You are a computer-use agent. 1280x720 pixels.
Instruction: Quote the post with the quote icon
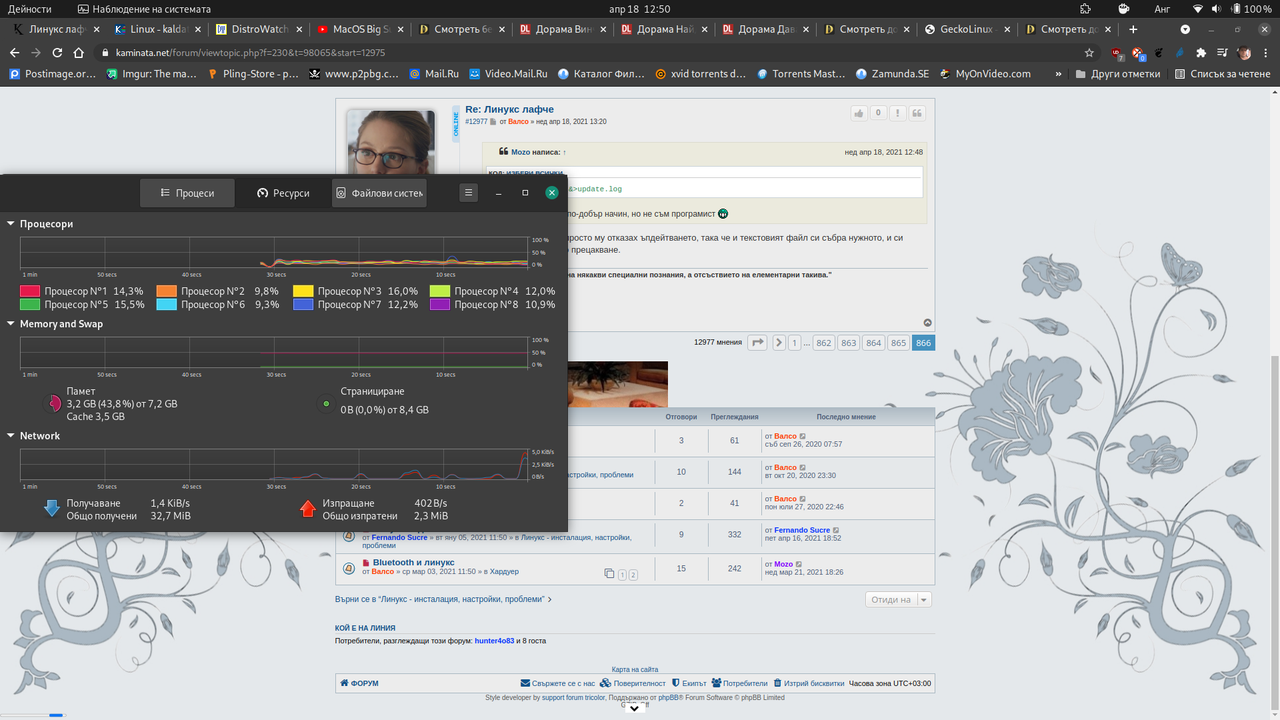[x=917, y=113]
